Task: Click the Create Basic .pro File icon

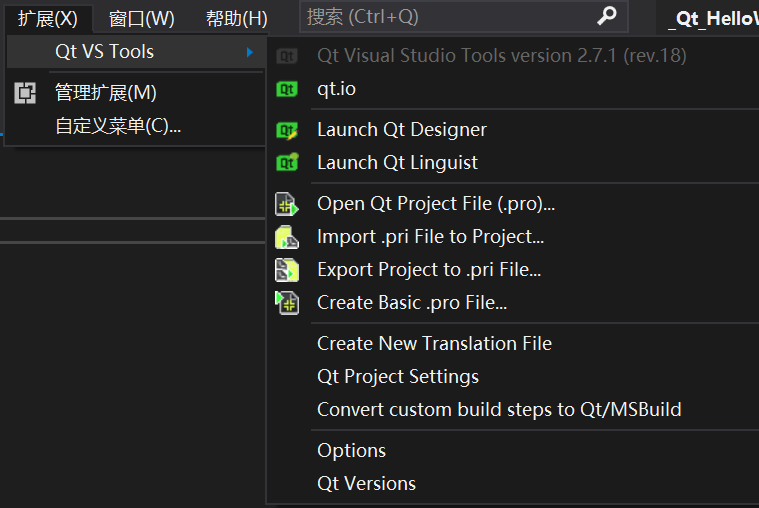Action: point(287,302)
